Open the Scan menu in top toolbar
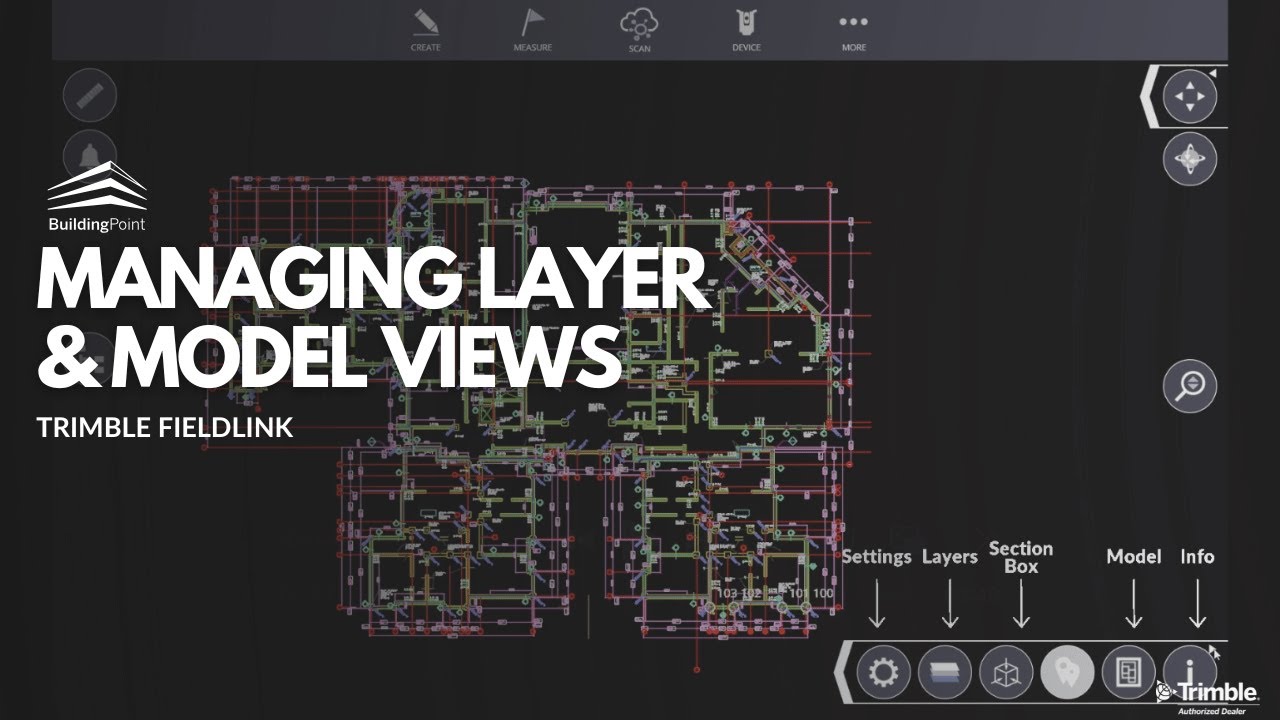The width and height of the screenshot is (1280, 720). point(639,30)
